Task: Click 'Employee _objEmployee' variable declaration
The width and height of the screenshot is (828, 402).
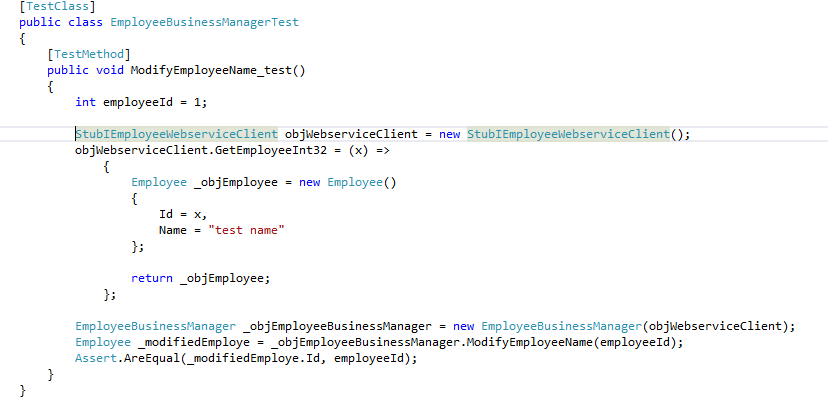Action: coord(204,182)
